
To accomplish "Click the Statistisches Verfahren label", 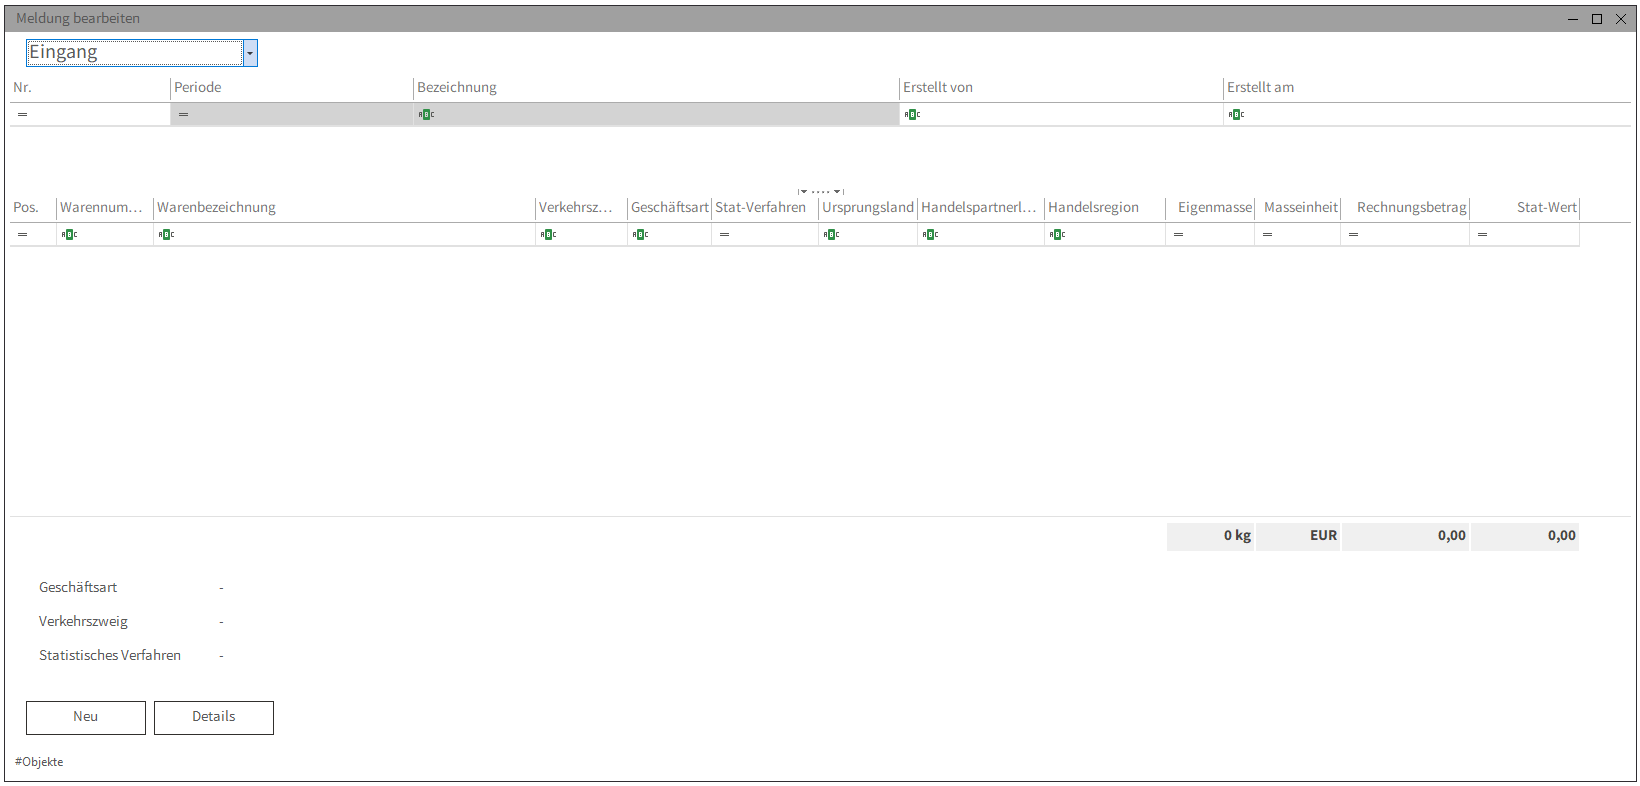I will [x=110, y=656].
